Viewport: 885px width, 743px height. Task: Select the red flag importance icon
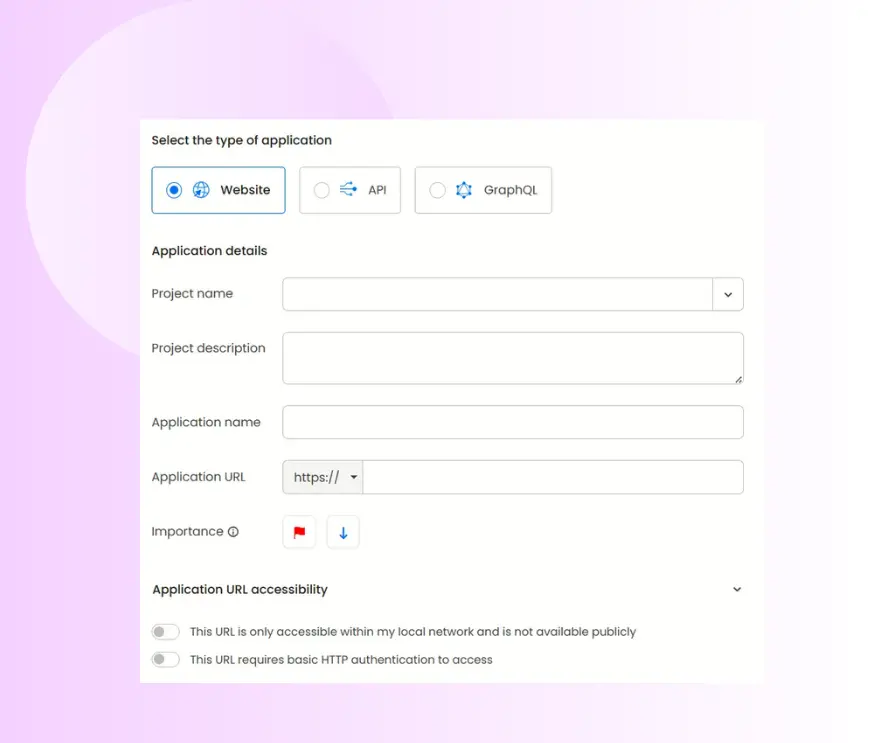click(299, 531)
